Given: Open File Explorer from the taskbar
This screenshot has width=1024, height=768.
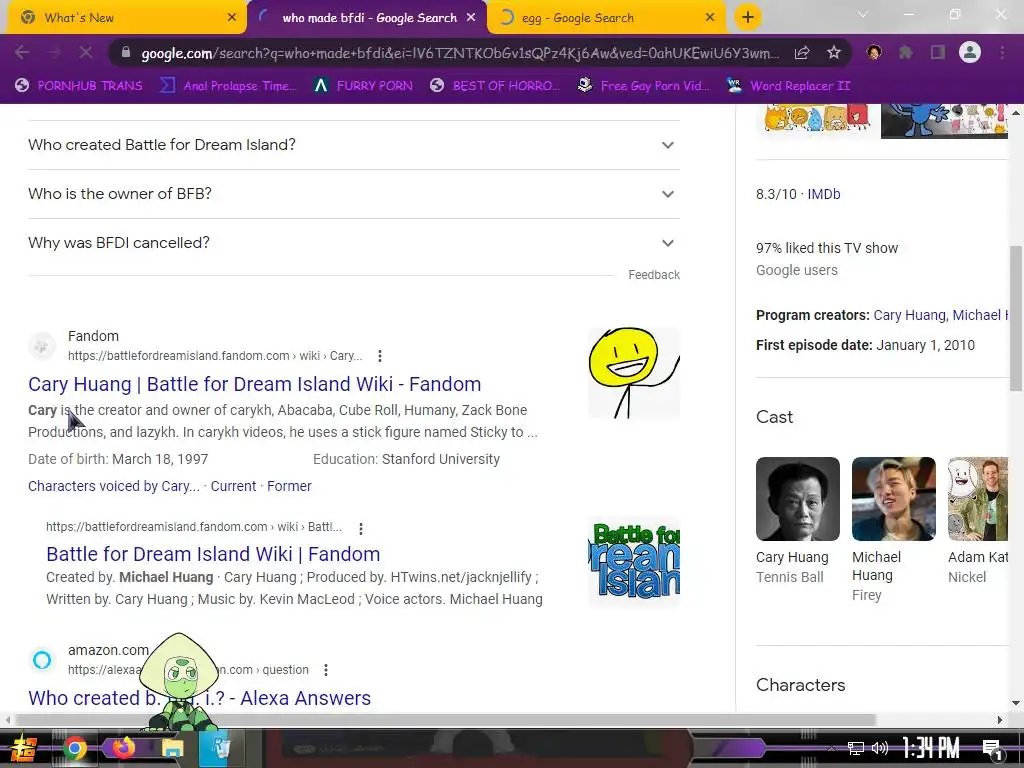Looking at the screenshot, I should click(x=172, y=748).
